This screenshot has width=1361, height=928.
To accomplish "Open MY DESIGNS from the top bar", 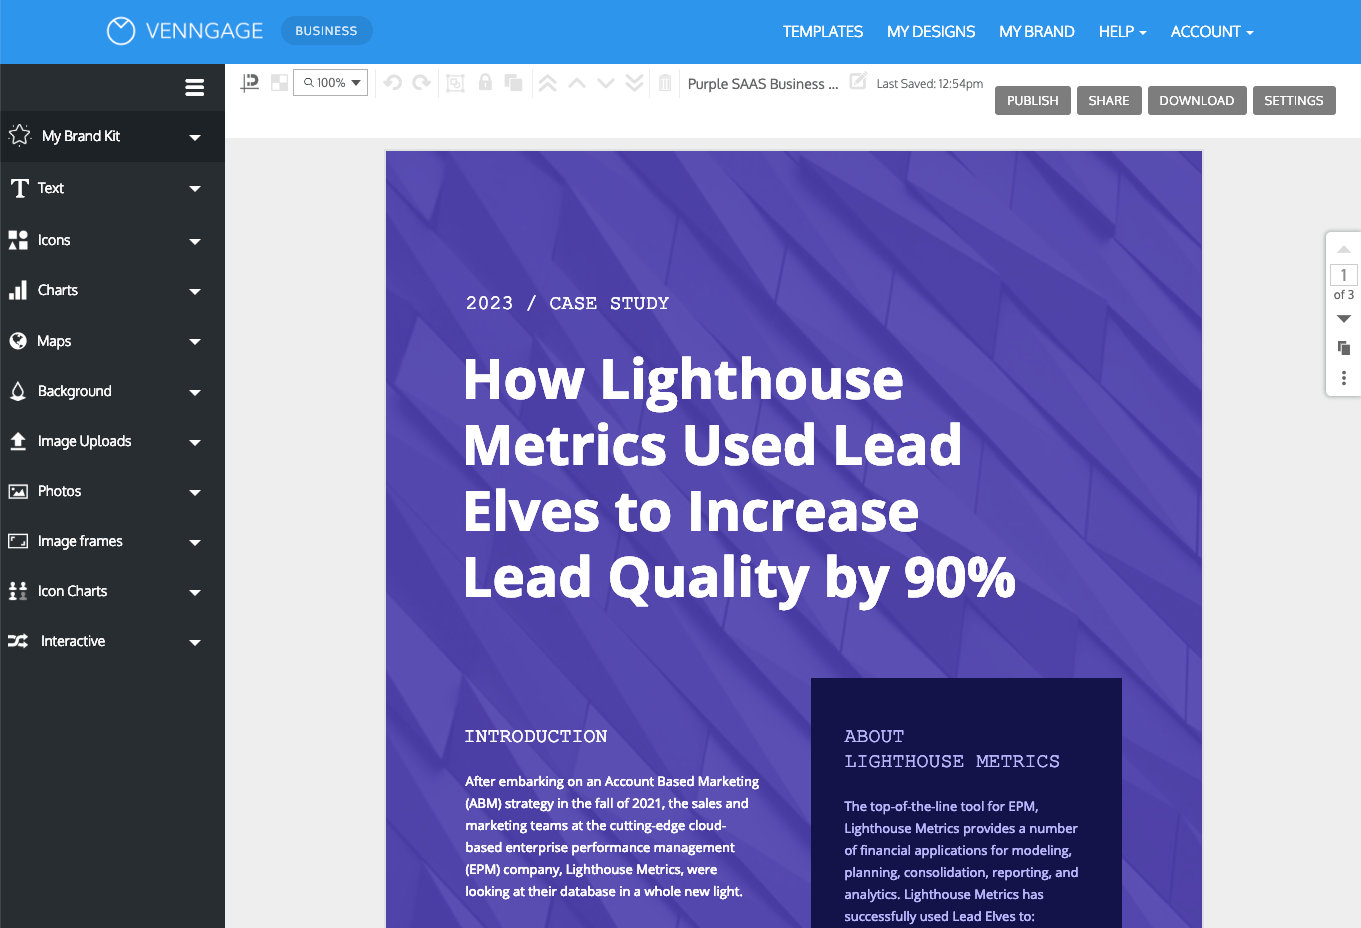I will pyautogui.click(x=931, y=31).
